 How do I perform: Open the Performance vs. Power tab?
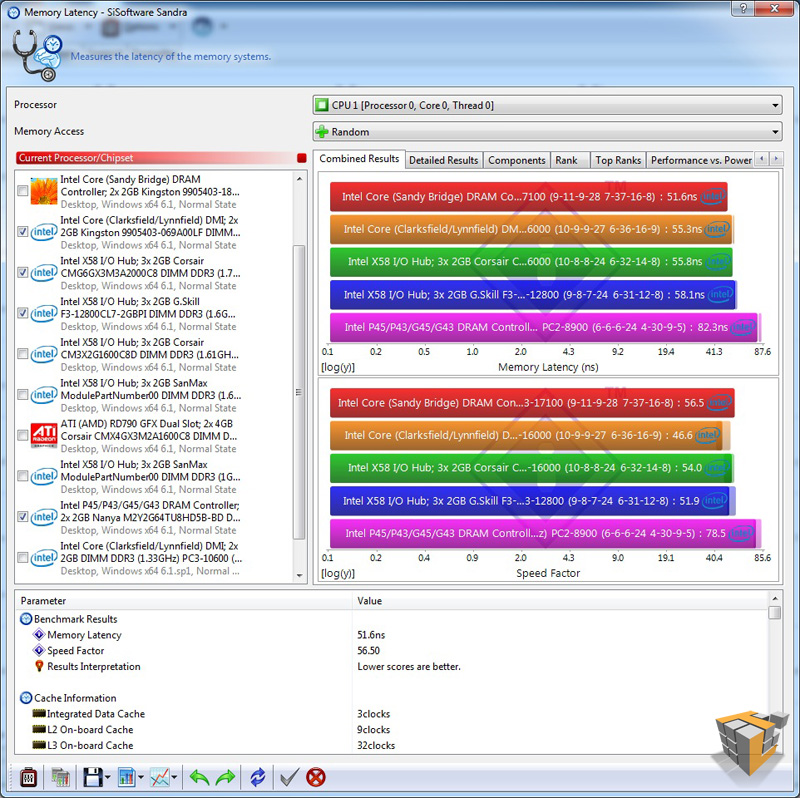(x=701, y=160)
